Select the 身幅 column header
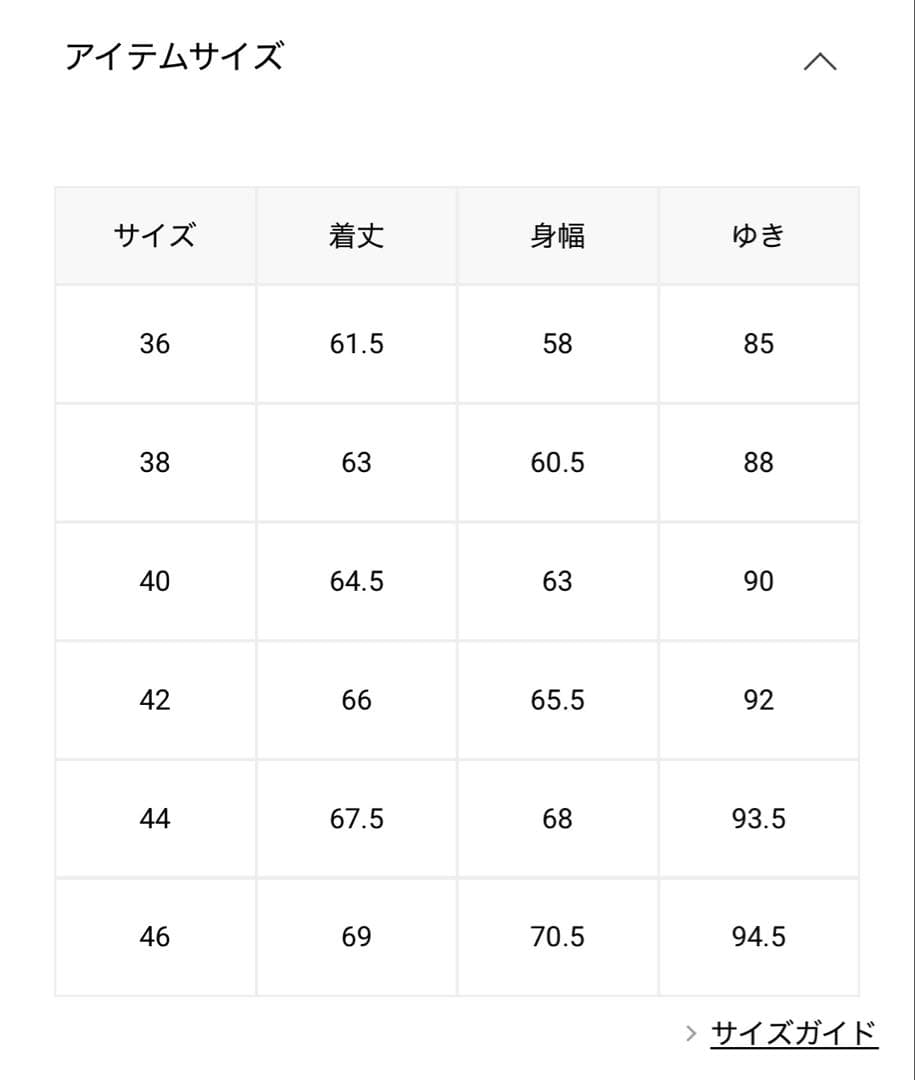The width and height of the screenshot is (915, 1080). (x=558, y=234)
